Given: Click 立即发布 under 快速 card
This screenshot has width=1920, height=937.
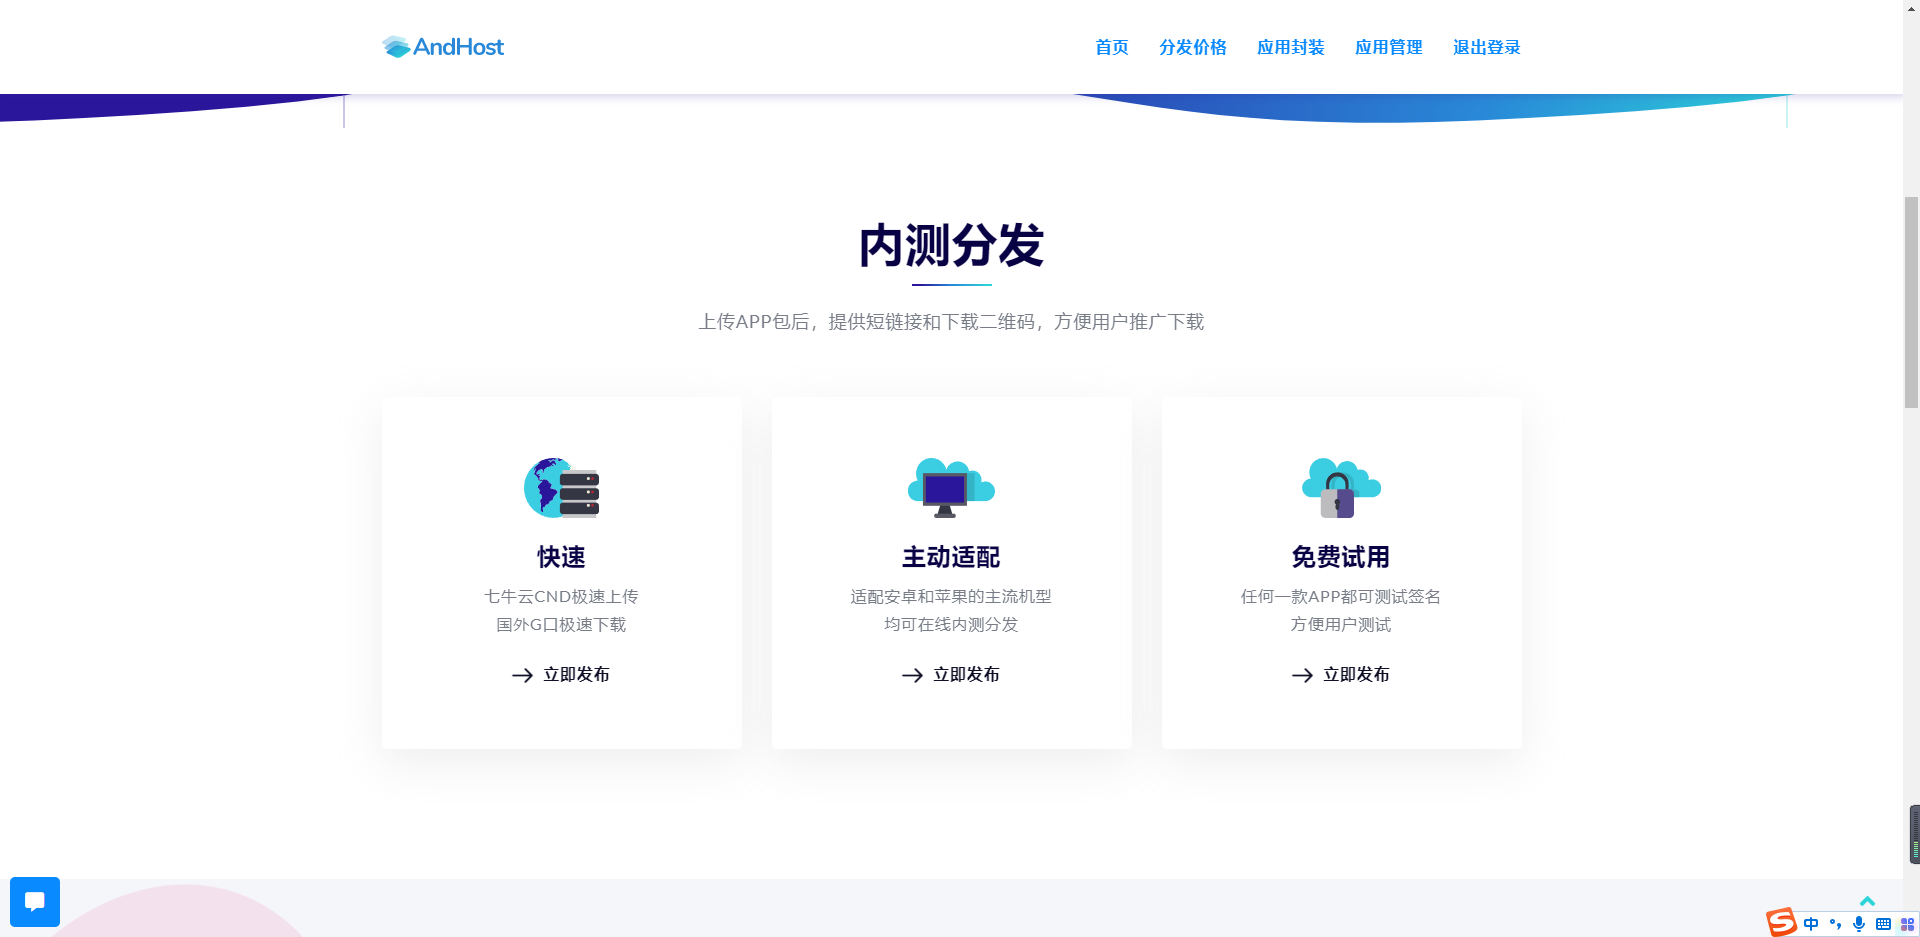Looking at the screenshot, I should click(561, 675).
